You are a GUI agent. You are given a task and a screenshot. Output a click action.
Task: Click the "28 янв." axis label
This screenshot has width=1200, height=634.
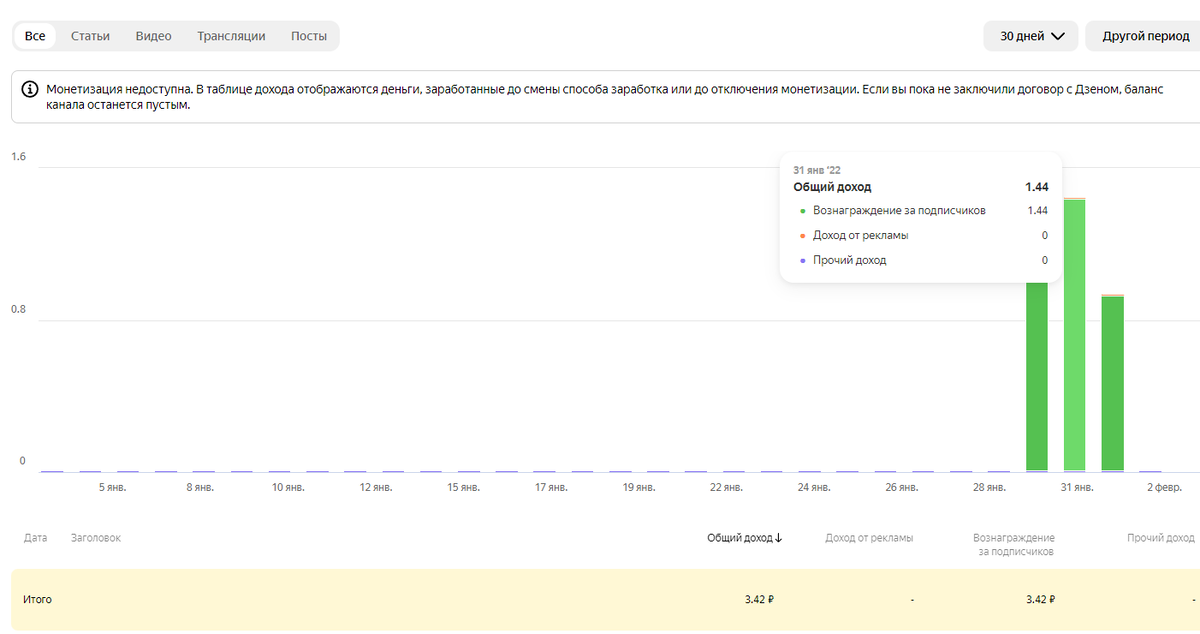(989, 487)
